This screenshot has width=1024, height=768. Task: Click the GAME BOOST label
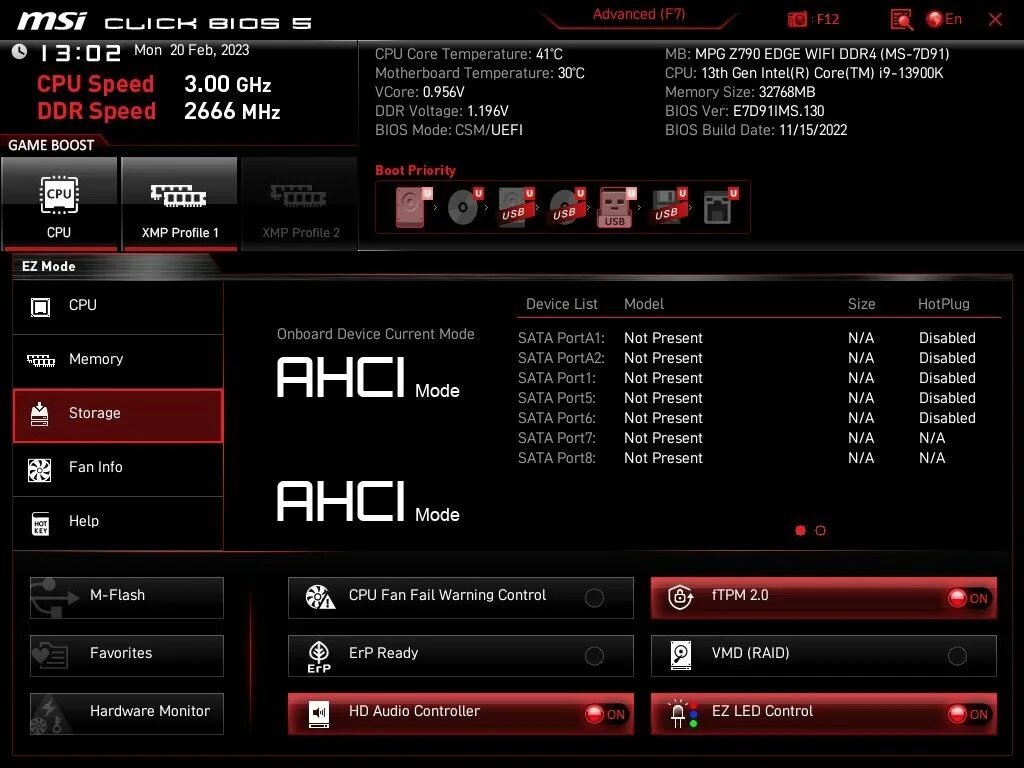(x=51, y=145)
